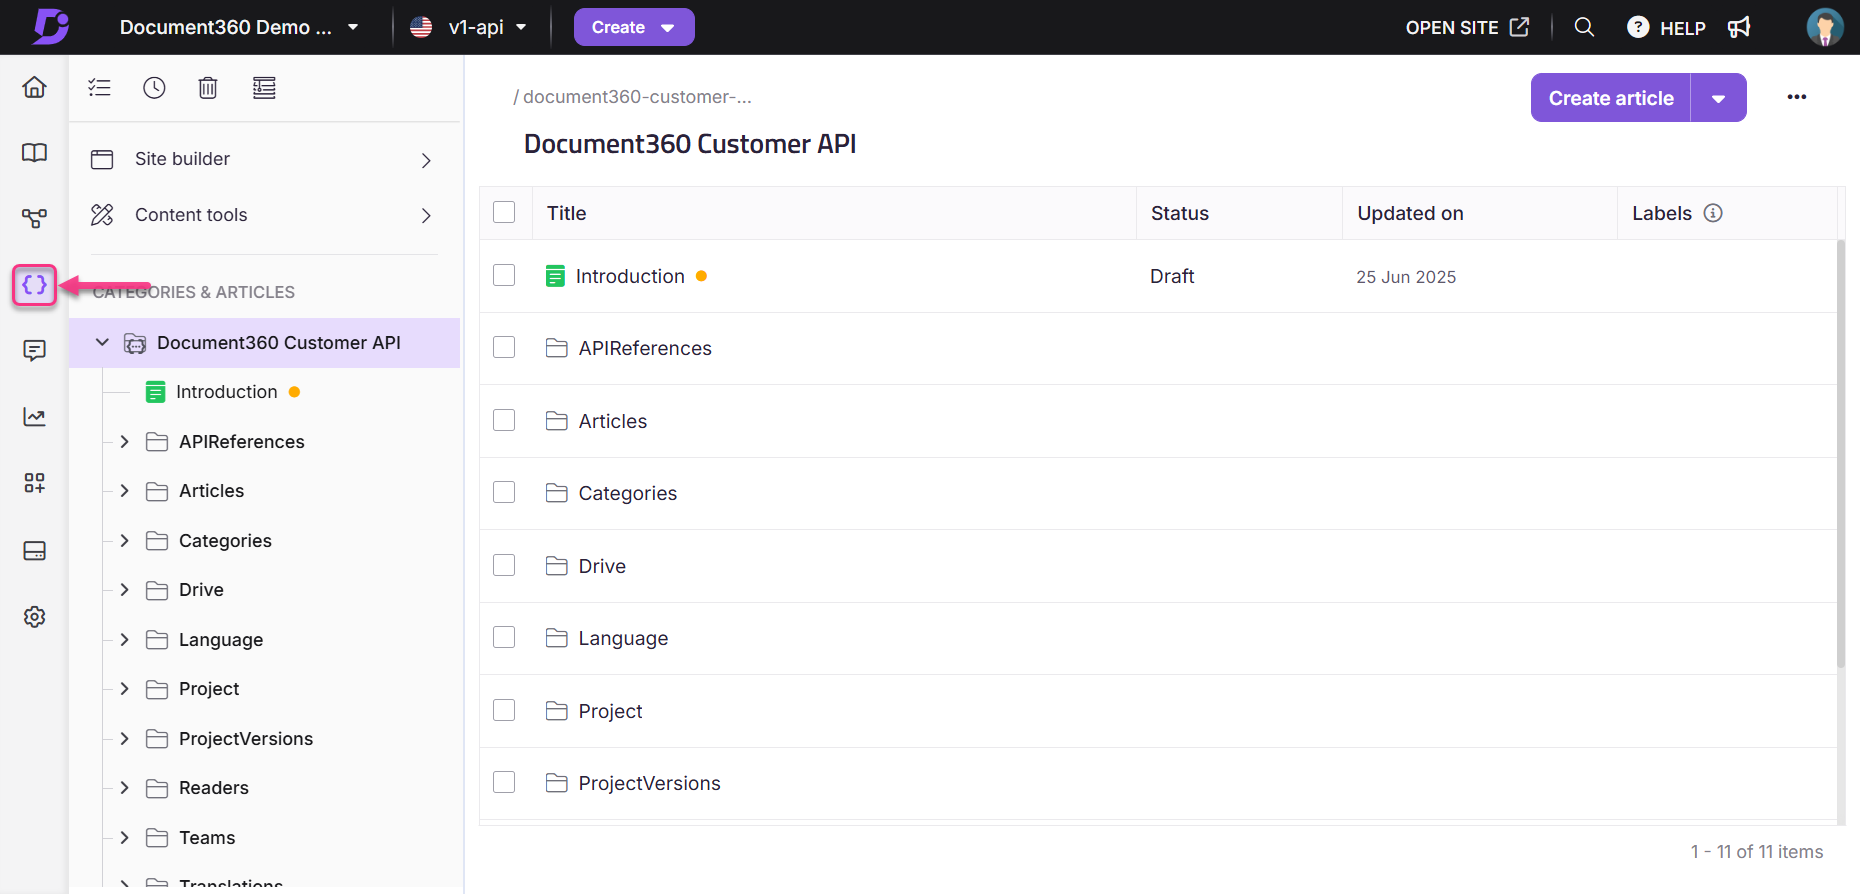Open the Content tools menu
1860x894 pixels.
(264, 215)
